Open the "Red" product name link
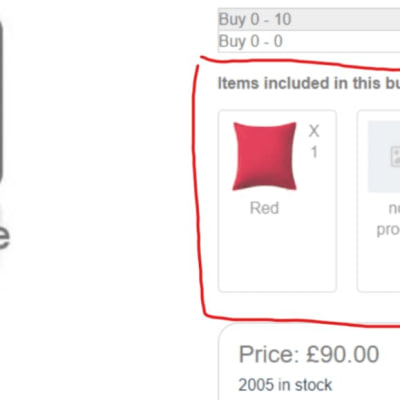 (x=264, y=208)
